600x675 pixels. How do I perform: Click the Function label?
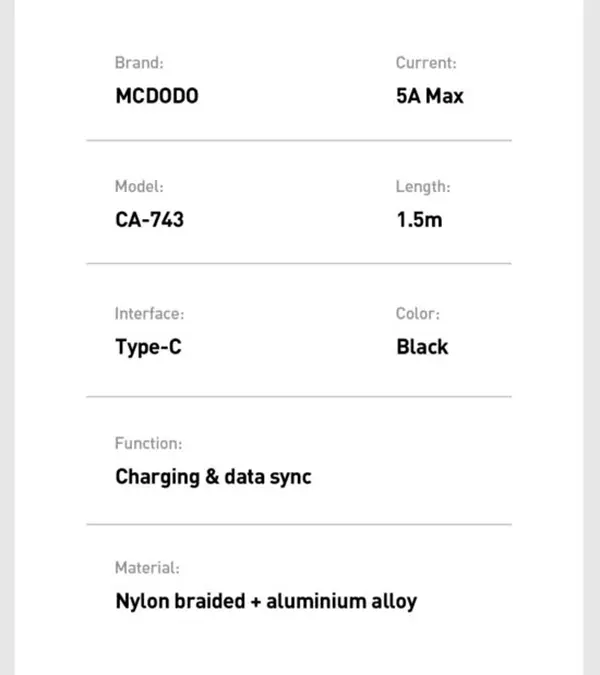pos(148,443)
